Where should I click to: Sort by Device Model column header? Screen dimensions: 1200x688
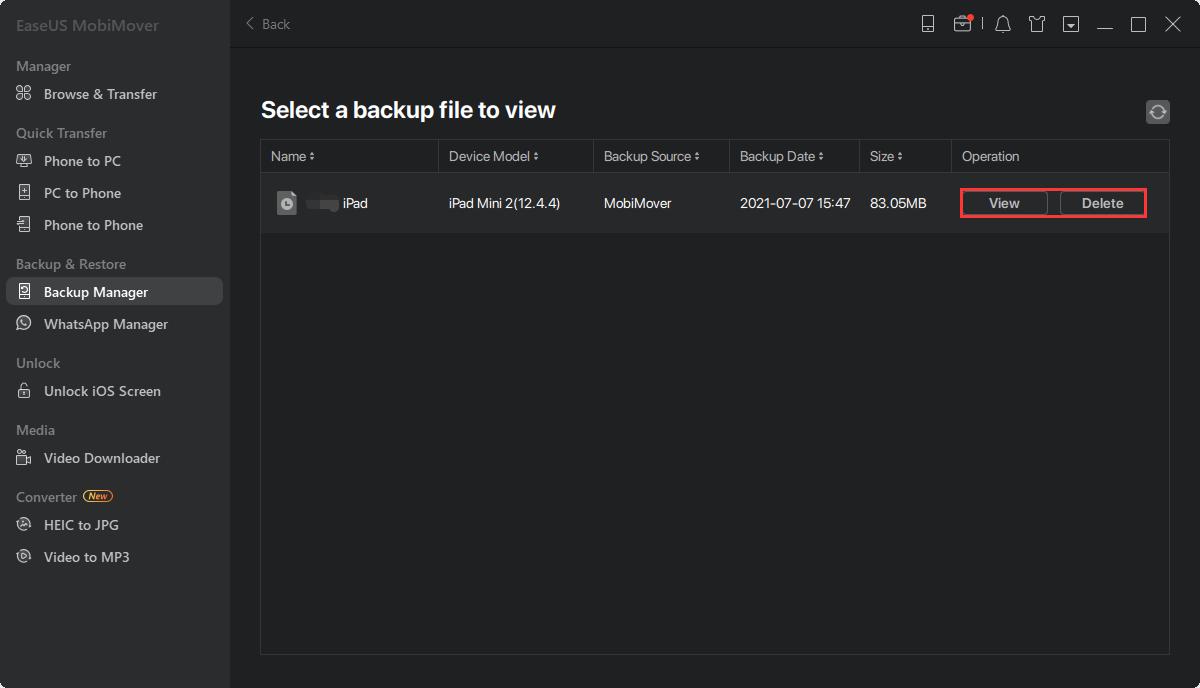point(494,156)
